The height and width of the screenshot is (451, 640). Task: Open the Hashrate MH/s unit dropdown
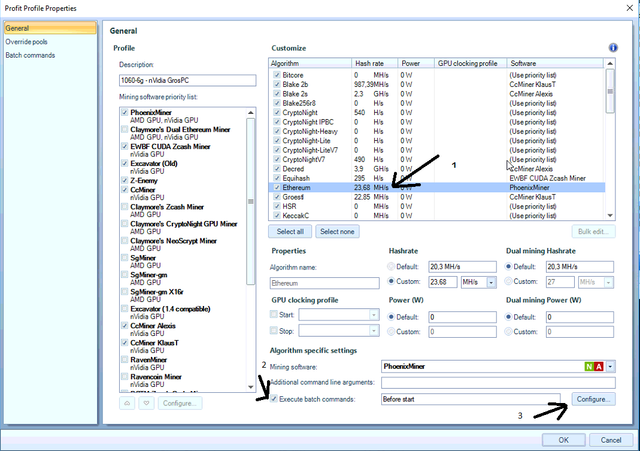(x=491, y=282)
